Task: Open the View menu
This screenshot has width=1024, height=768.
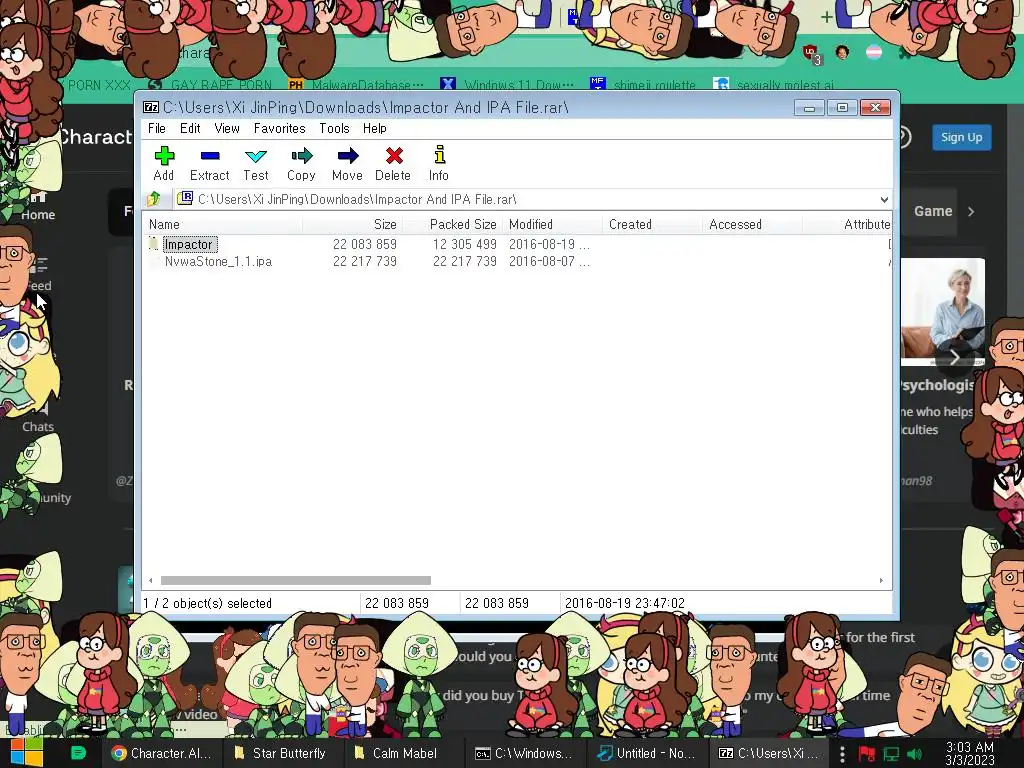Action: point(227,129)
